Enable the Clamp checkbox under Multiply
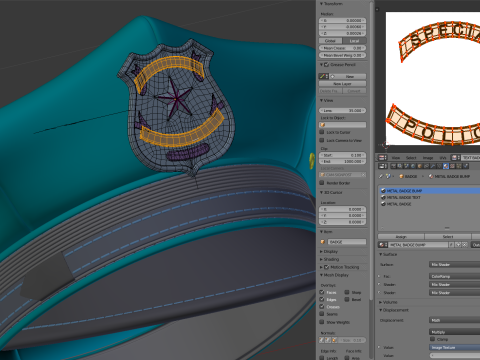The image size is (480, 360). click(433, 339)
